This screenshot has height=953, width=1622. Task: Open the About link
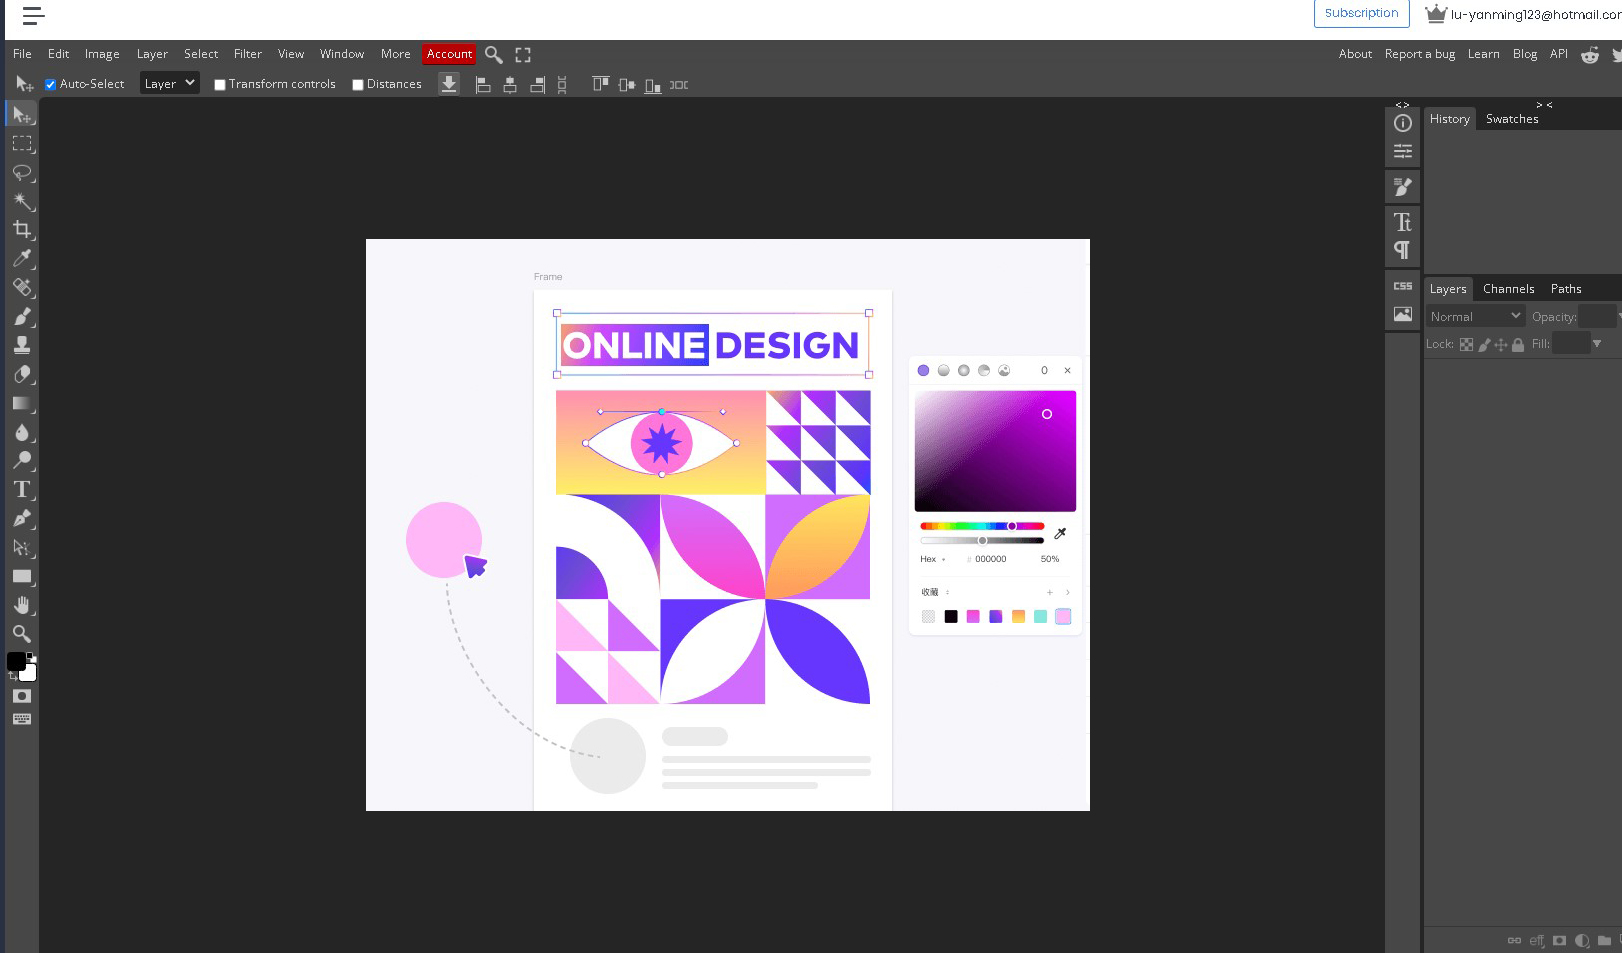pos(1355,54)
